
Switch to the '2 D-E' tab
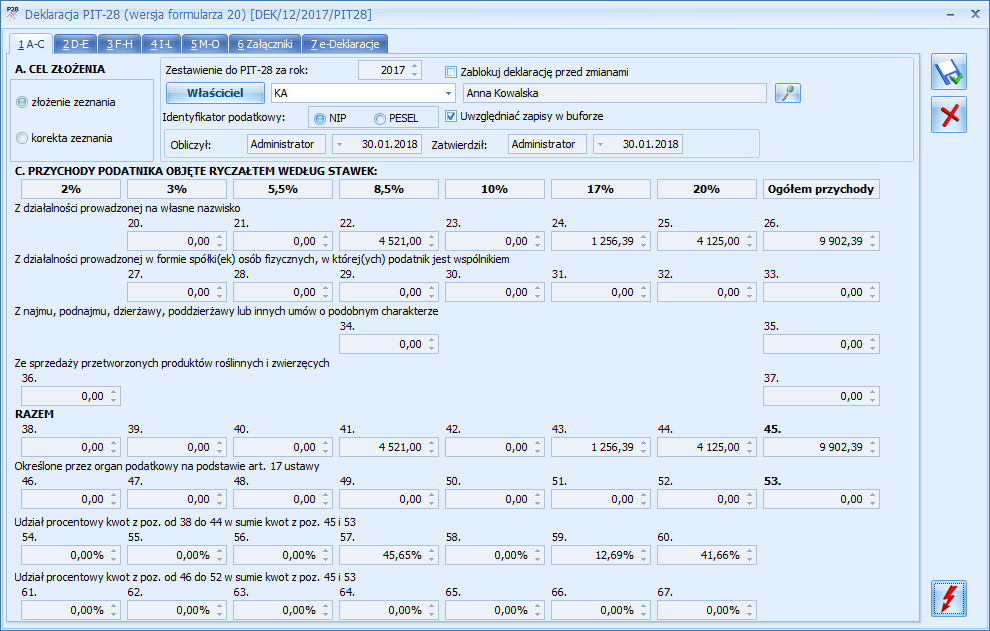[x=75, y=44]
